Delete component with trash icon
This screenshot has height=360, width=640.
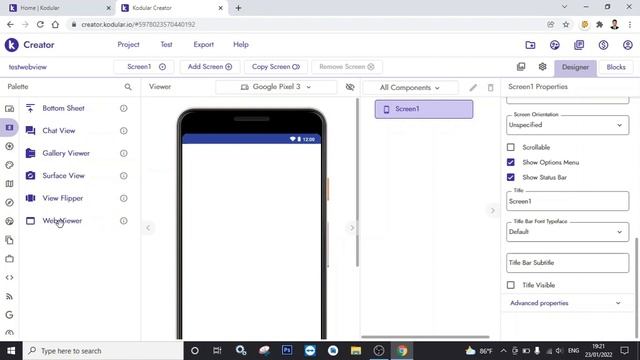(491, 87)
